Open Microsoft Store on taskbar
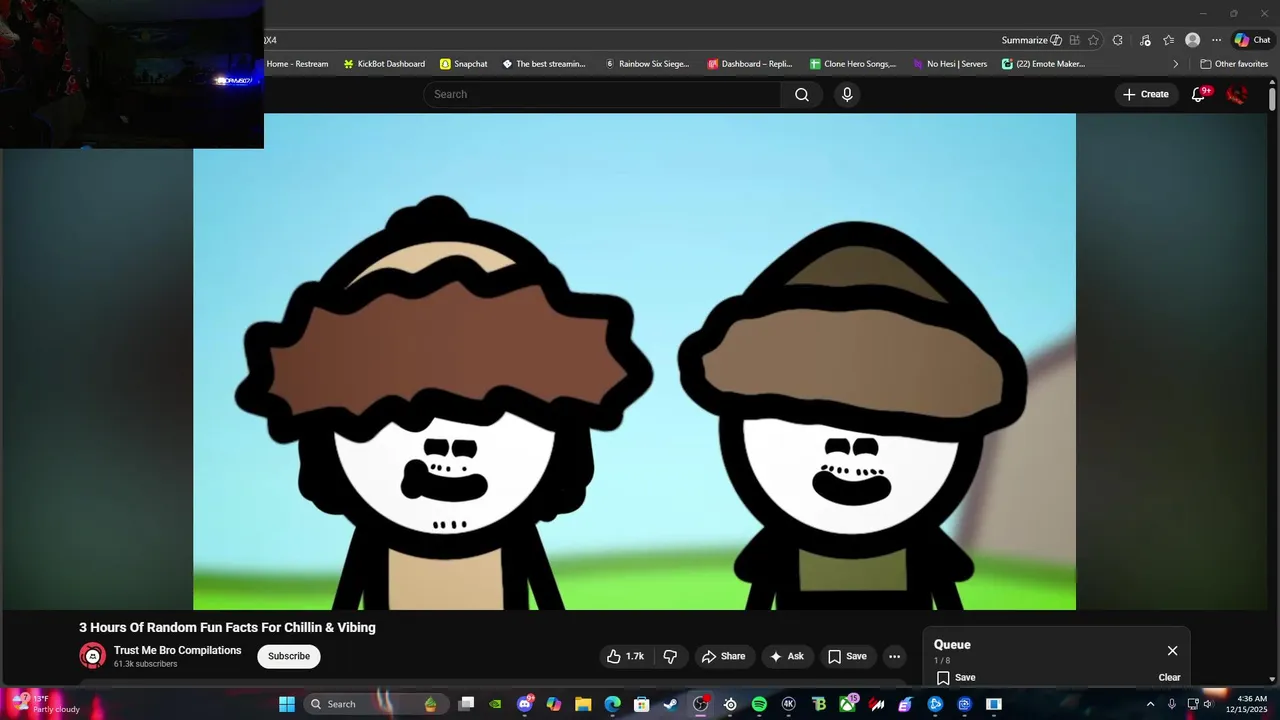The width and height of the screenshot is (1280, 720). (x=642, y=704)
